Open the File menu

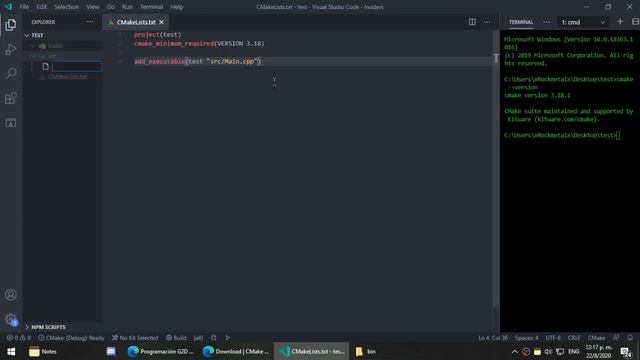[24, 7]
